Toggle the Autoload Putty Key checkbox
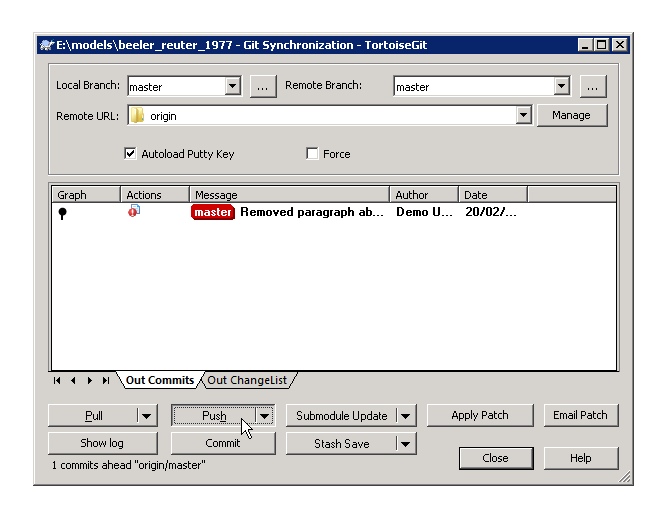Image resolution: width=667 pixels, height=519 pixels. (130, 153)
